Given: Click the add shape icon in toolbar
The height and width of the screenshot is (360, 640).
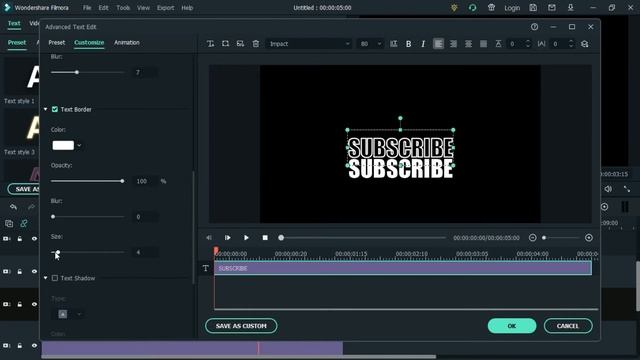Looking at the screenshot, I should pyautogui.click(x=225, y=44).
